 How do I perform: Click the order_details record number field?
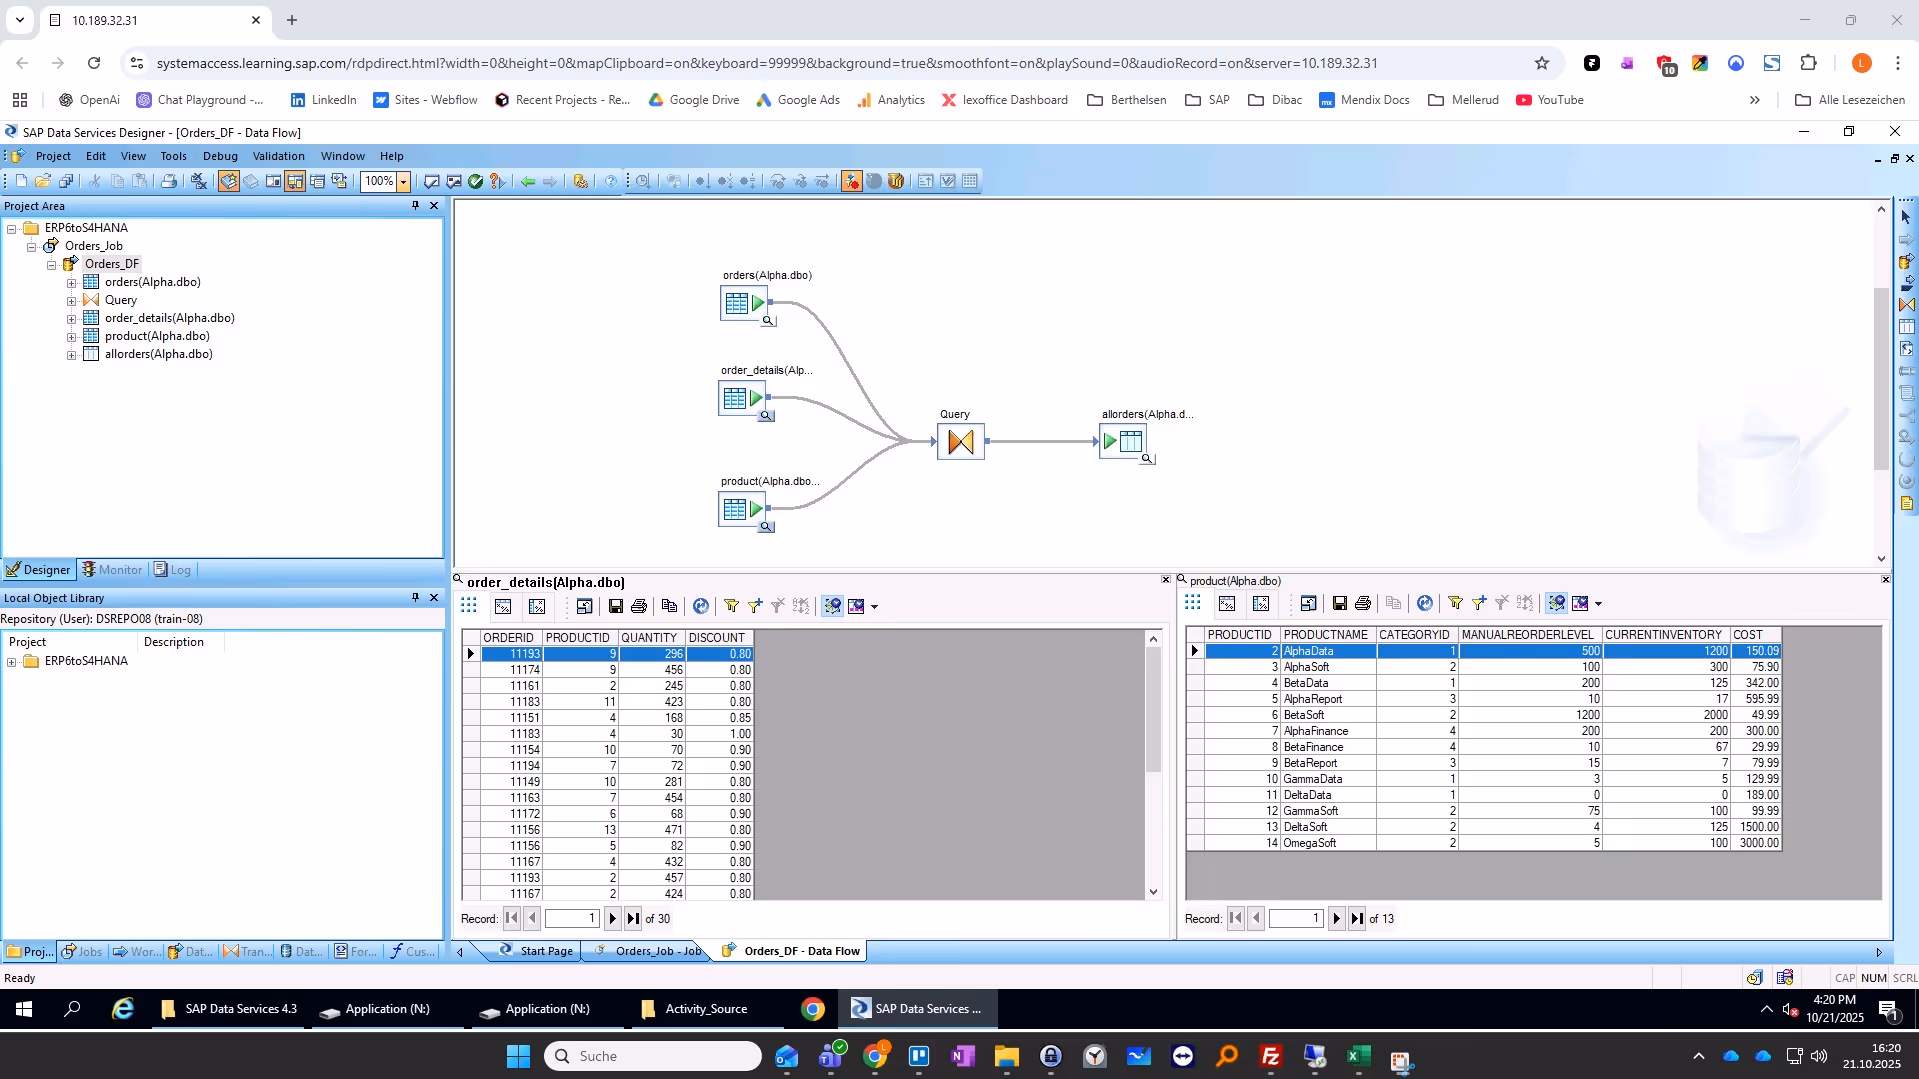[x=571, y=918]
